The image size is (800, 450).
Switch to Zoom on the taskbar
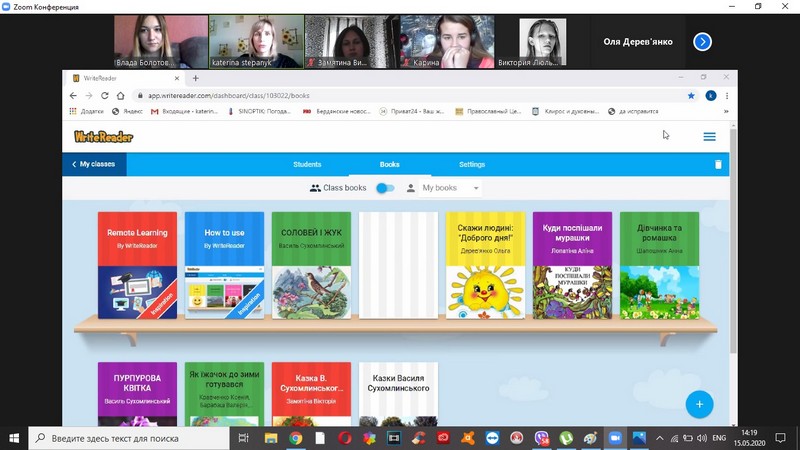tap(615, 438)
